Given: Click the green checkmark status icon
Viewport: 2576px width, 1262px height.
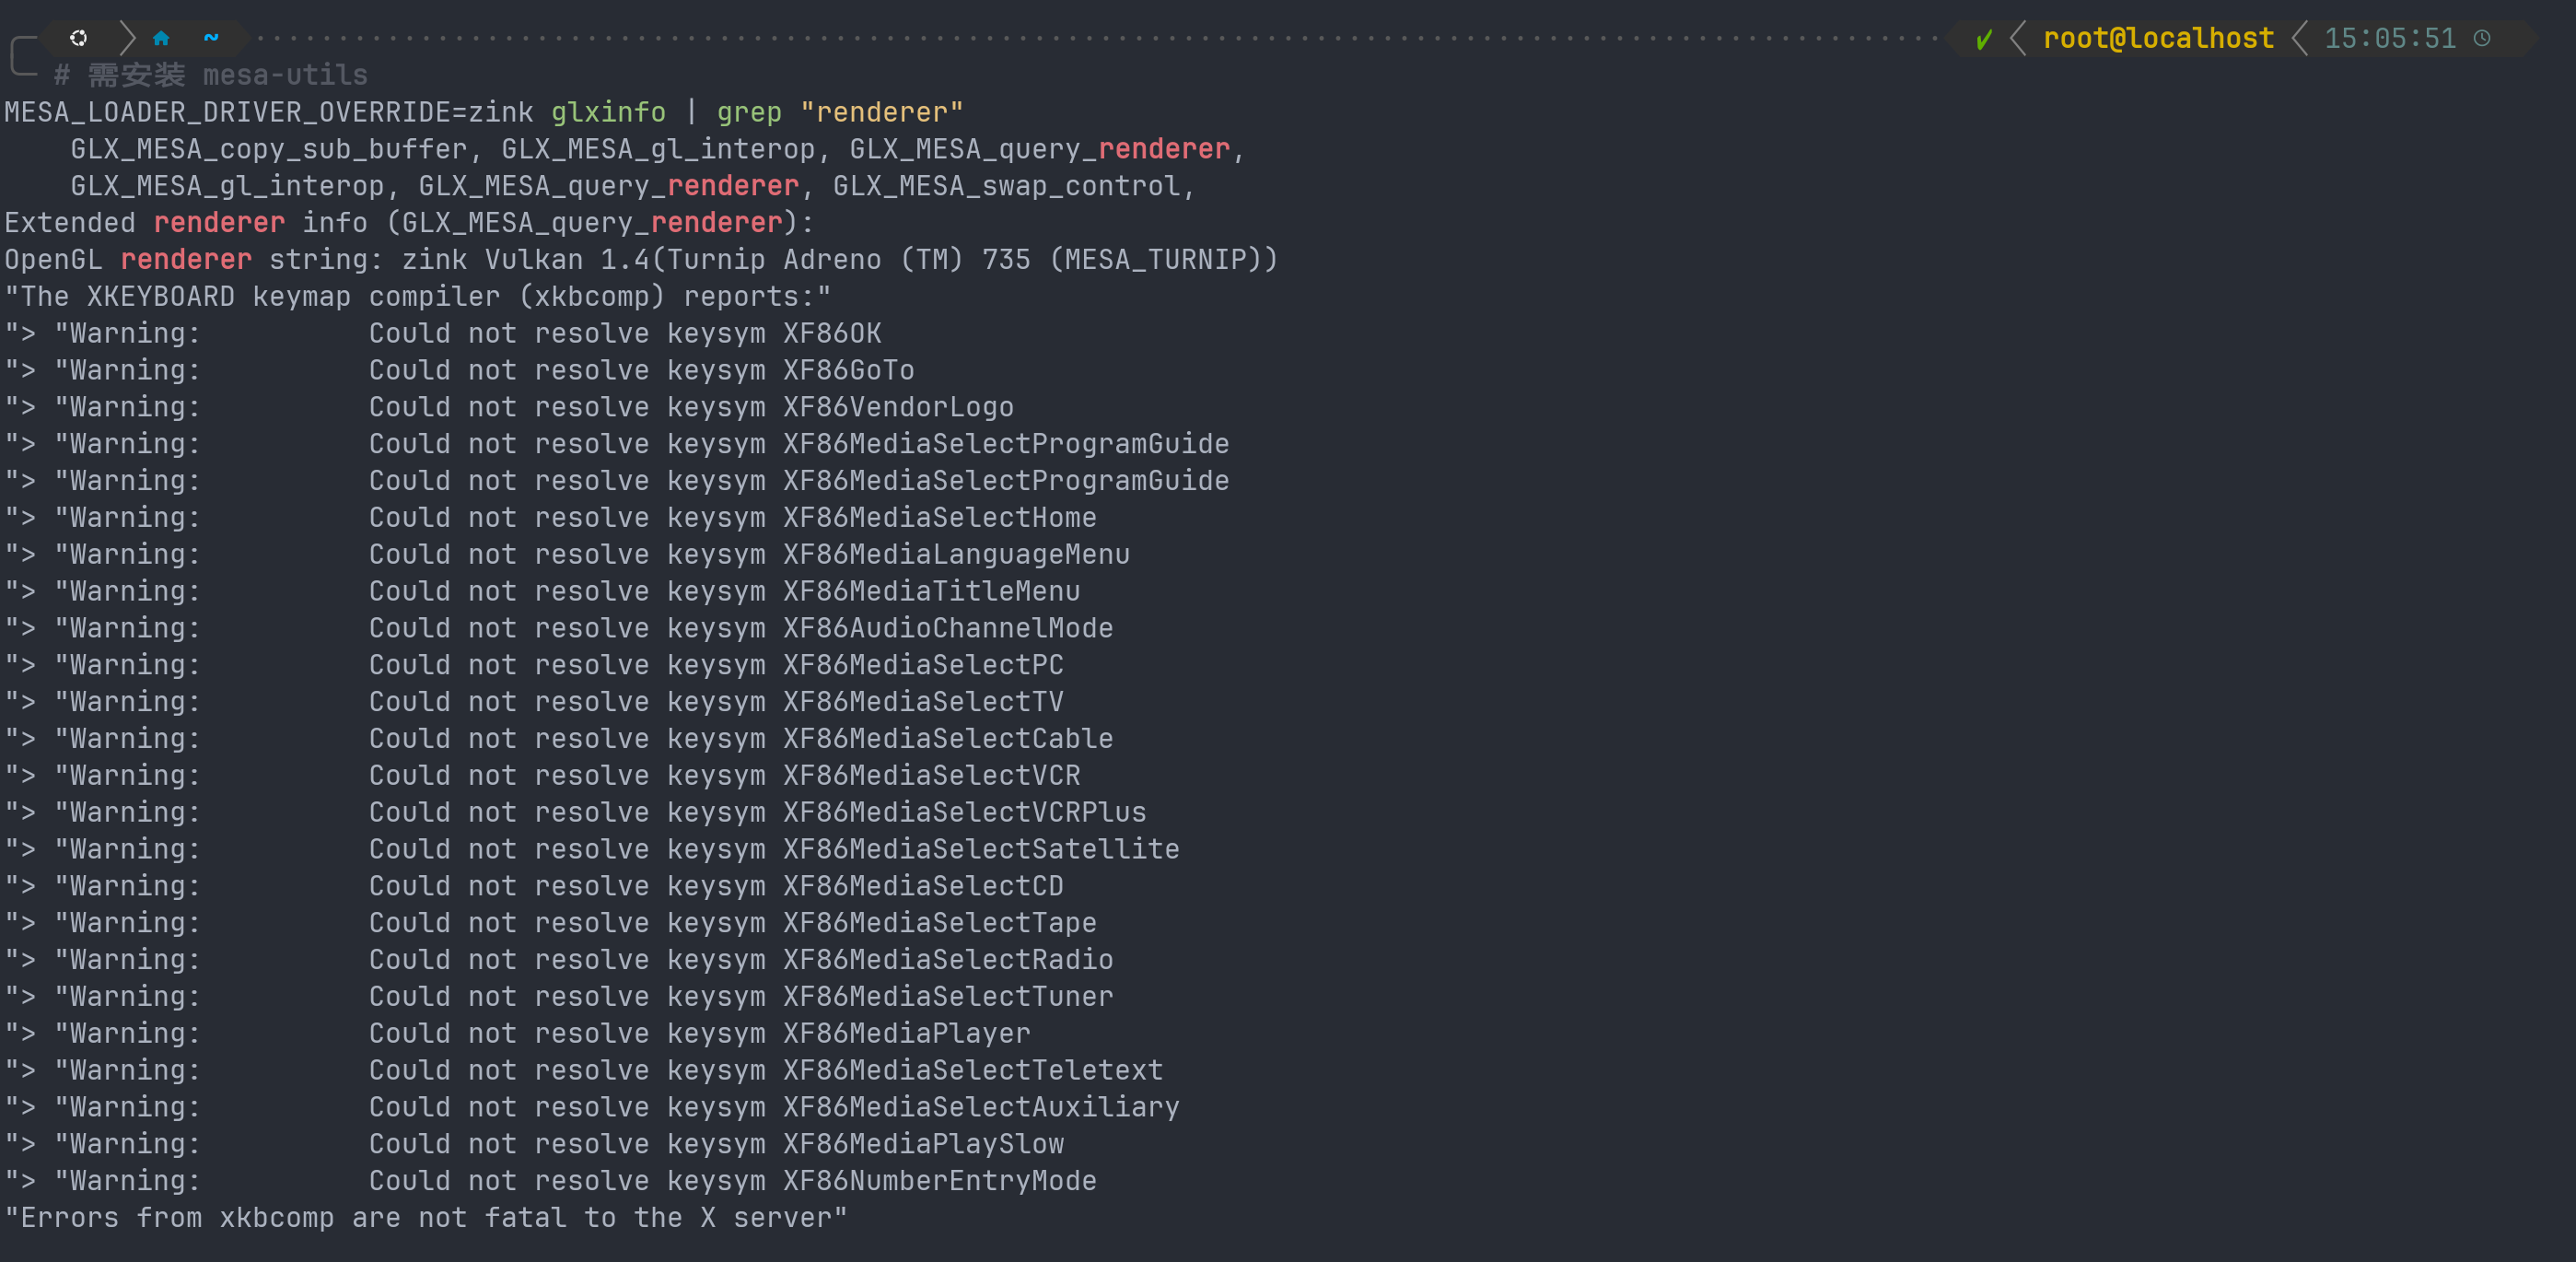Looking at the screenshot, I should tap(1984, 39).
